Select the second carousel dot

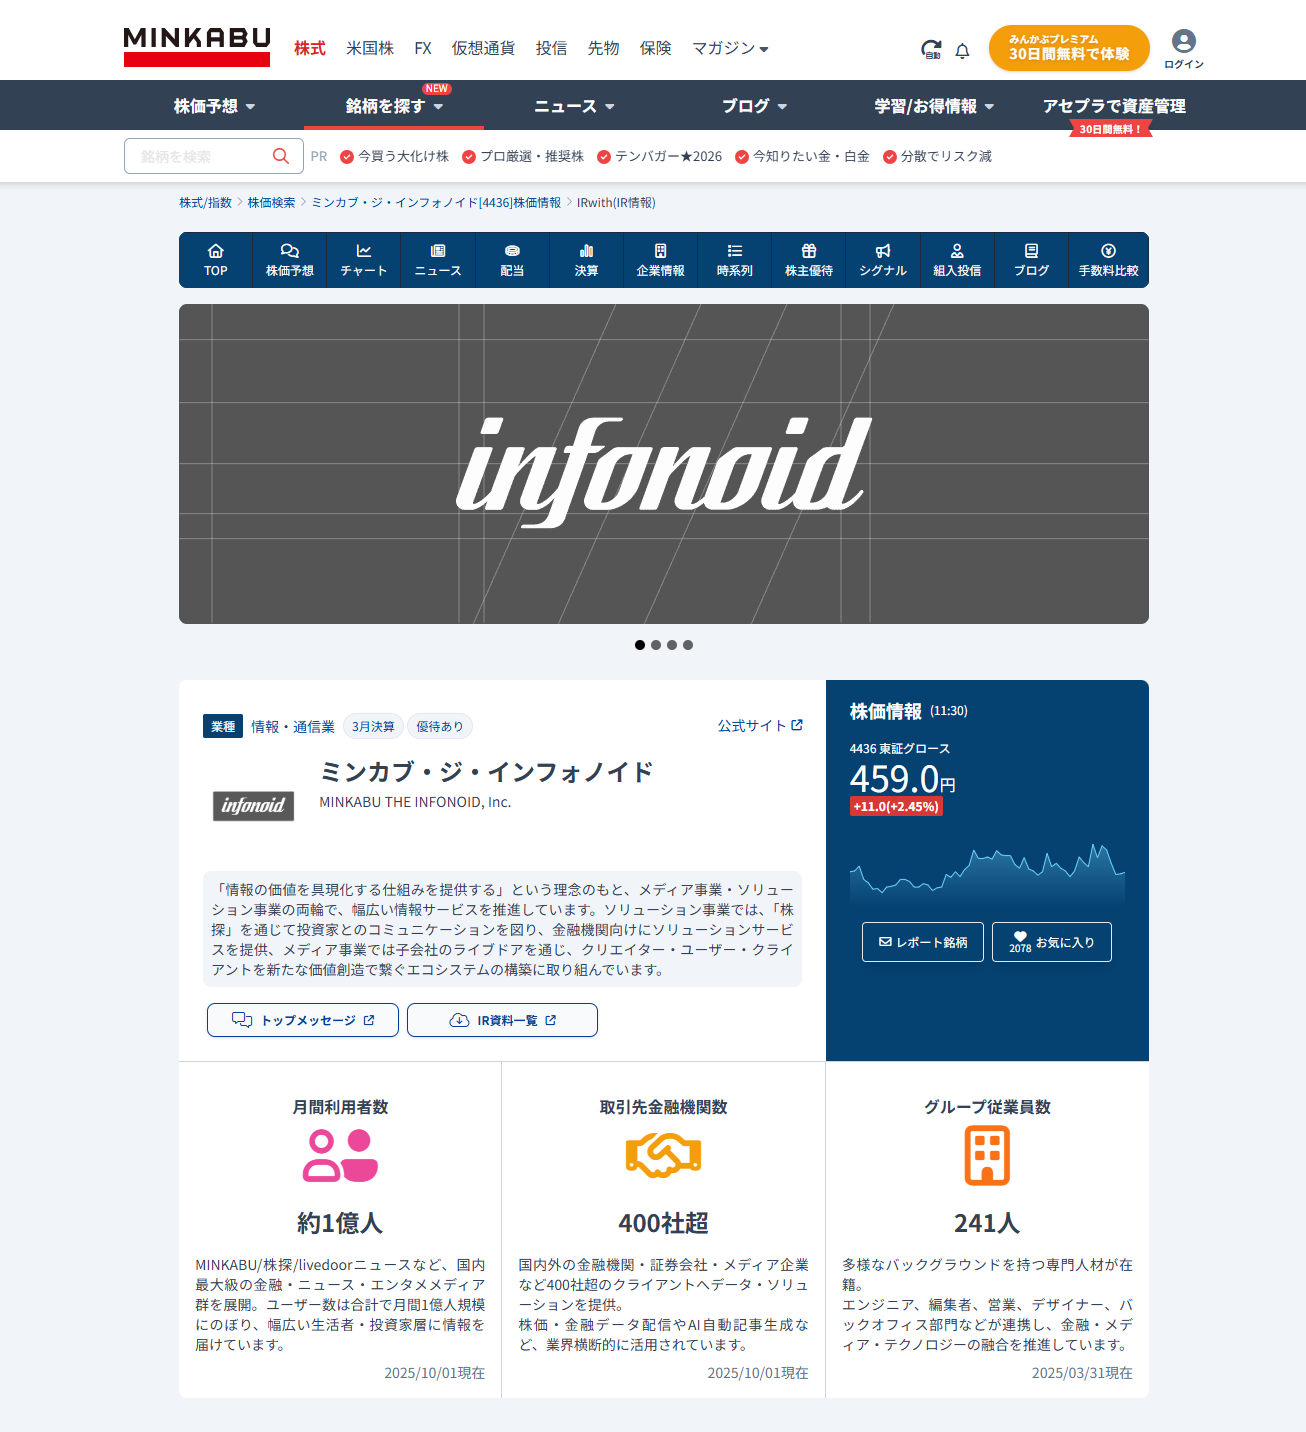656,645
